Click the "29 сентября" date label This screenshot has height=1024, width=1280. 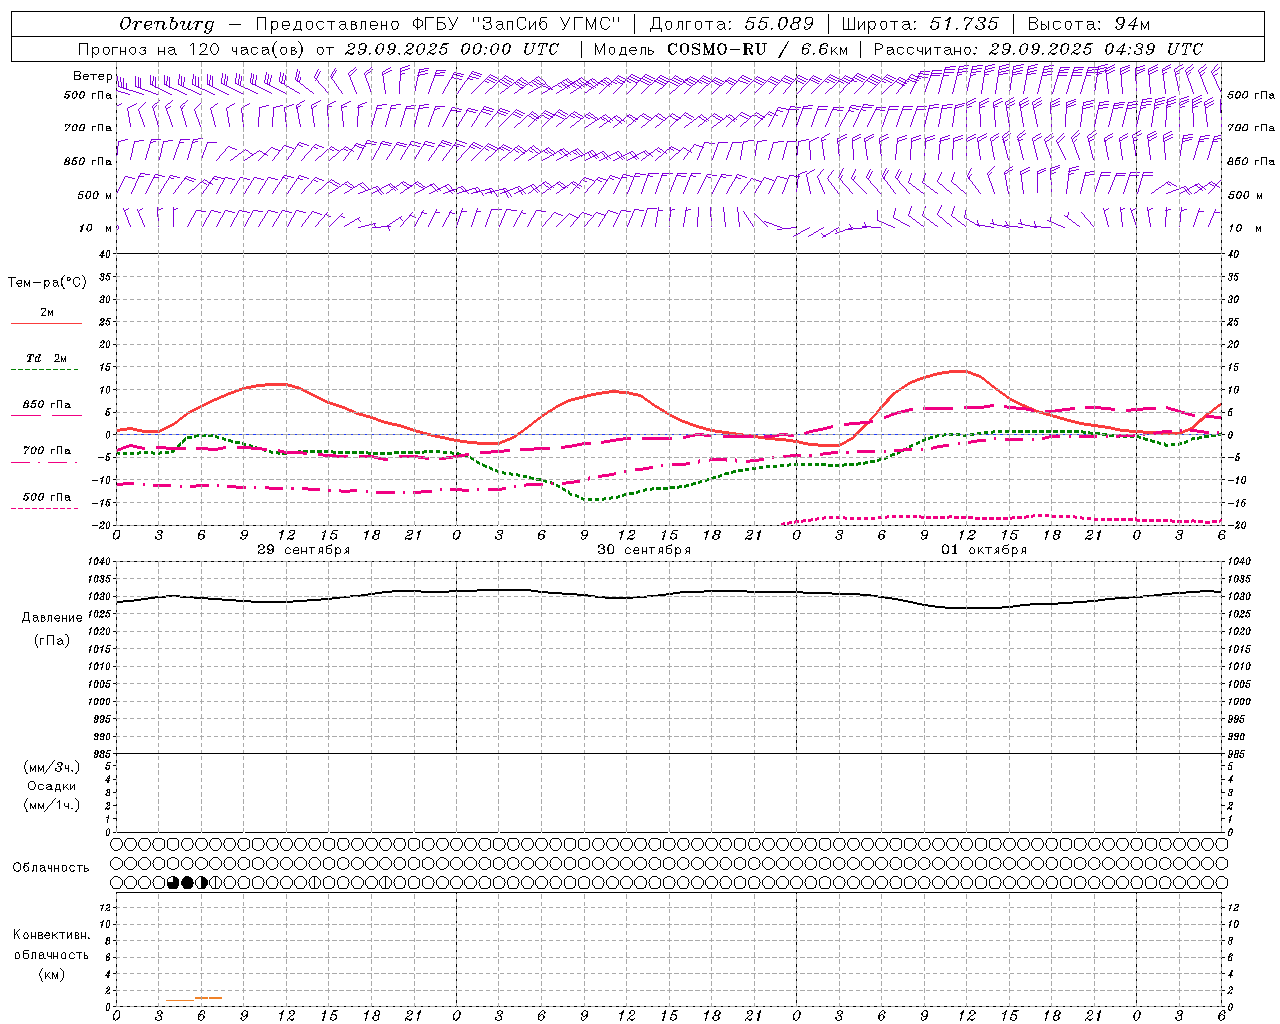(x=304, y=550)
